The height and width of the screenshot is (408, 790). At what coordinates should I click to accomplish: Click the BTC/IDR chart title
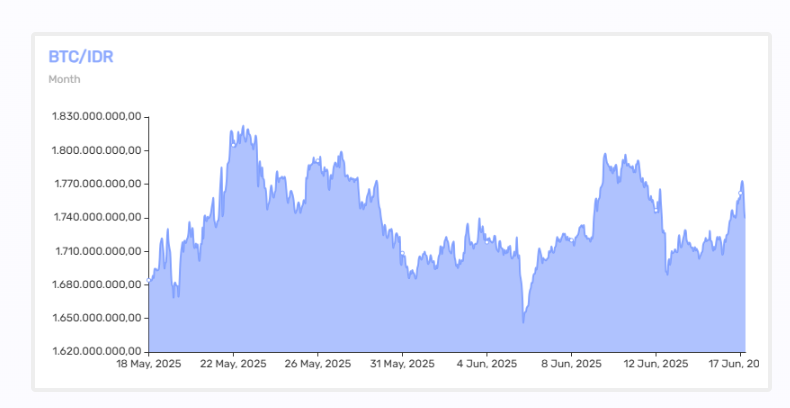pos(81,57)
